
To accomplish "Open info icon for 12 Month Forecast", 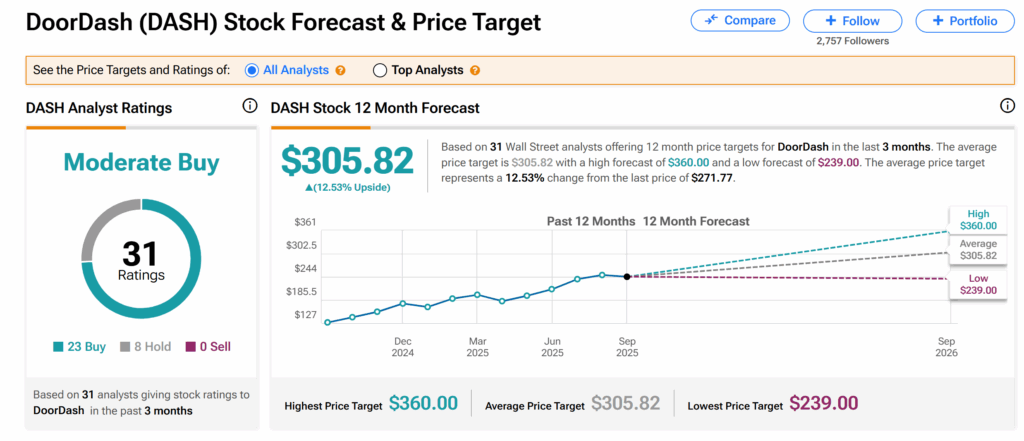I will point(1008,107).
